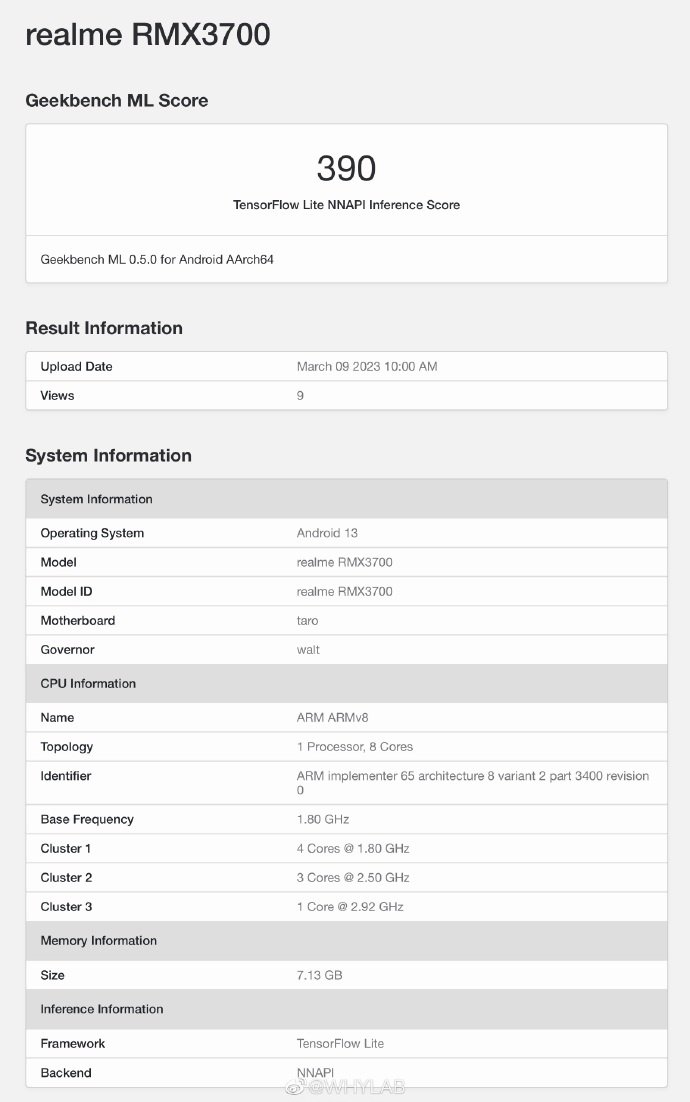Image resolution: width=690 pixels, height=1102 pixels.
Task: Click the realme RMX3700 page title
Action: pos(147,35)
